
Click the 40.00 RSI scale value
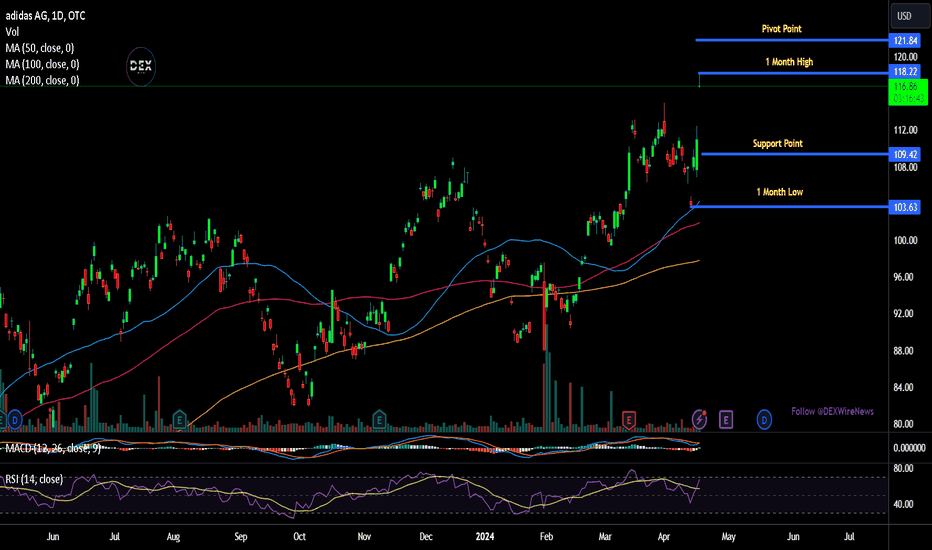coord(903,504)
